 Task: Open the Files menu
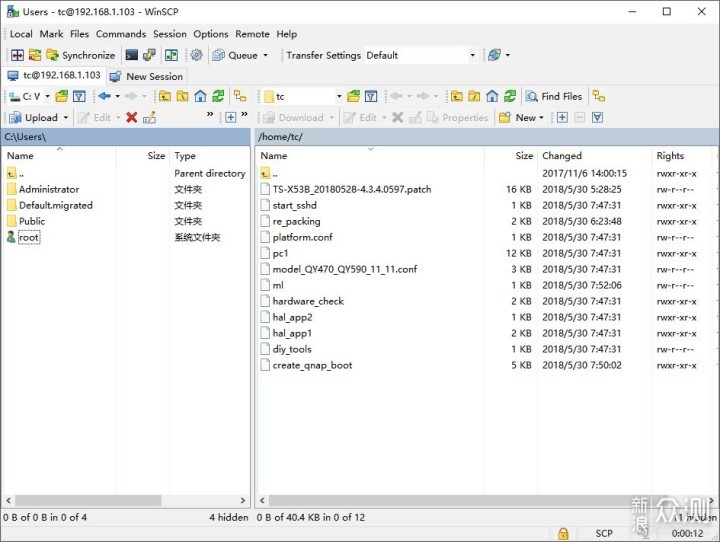pos(79,34)
